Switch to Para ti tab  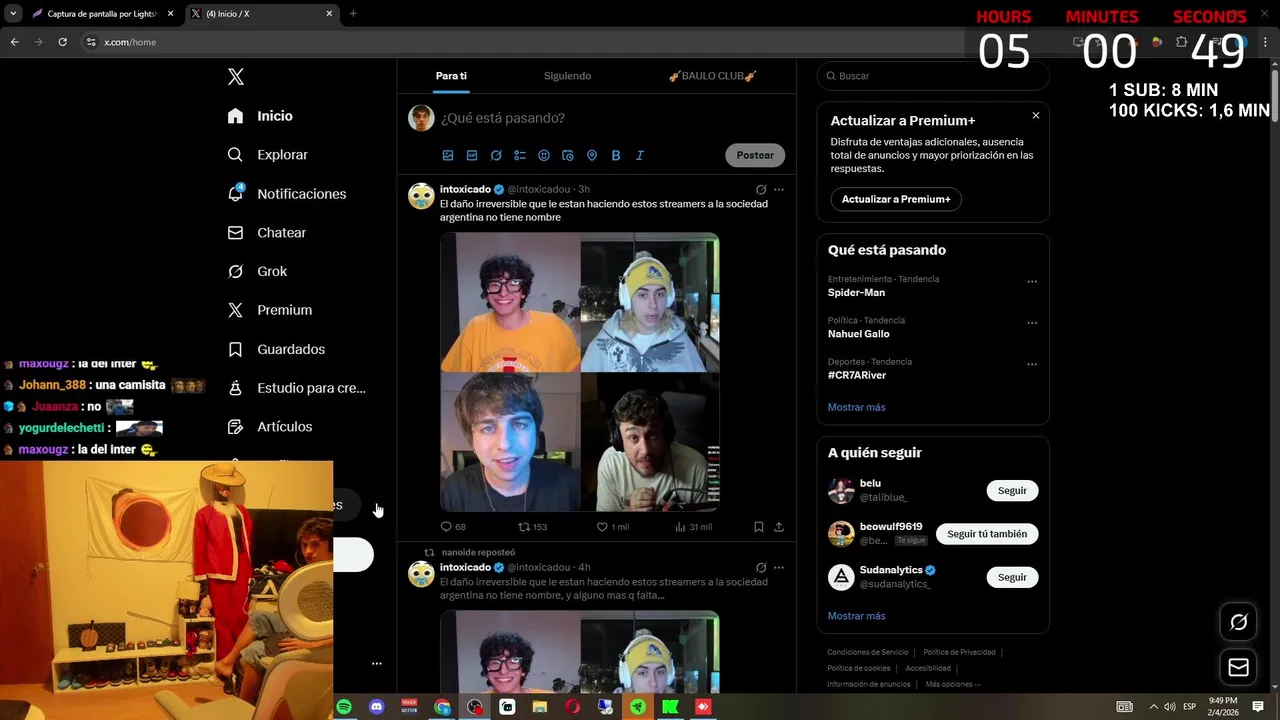click(x=451, y=76)
